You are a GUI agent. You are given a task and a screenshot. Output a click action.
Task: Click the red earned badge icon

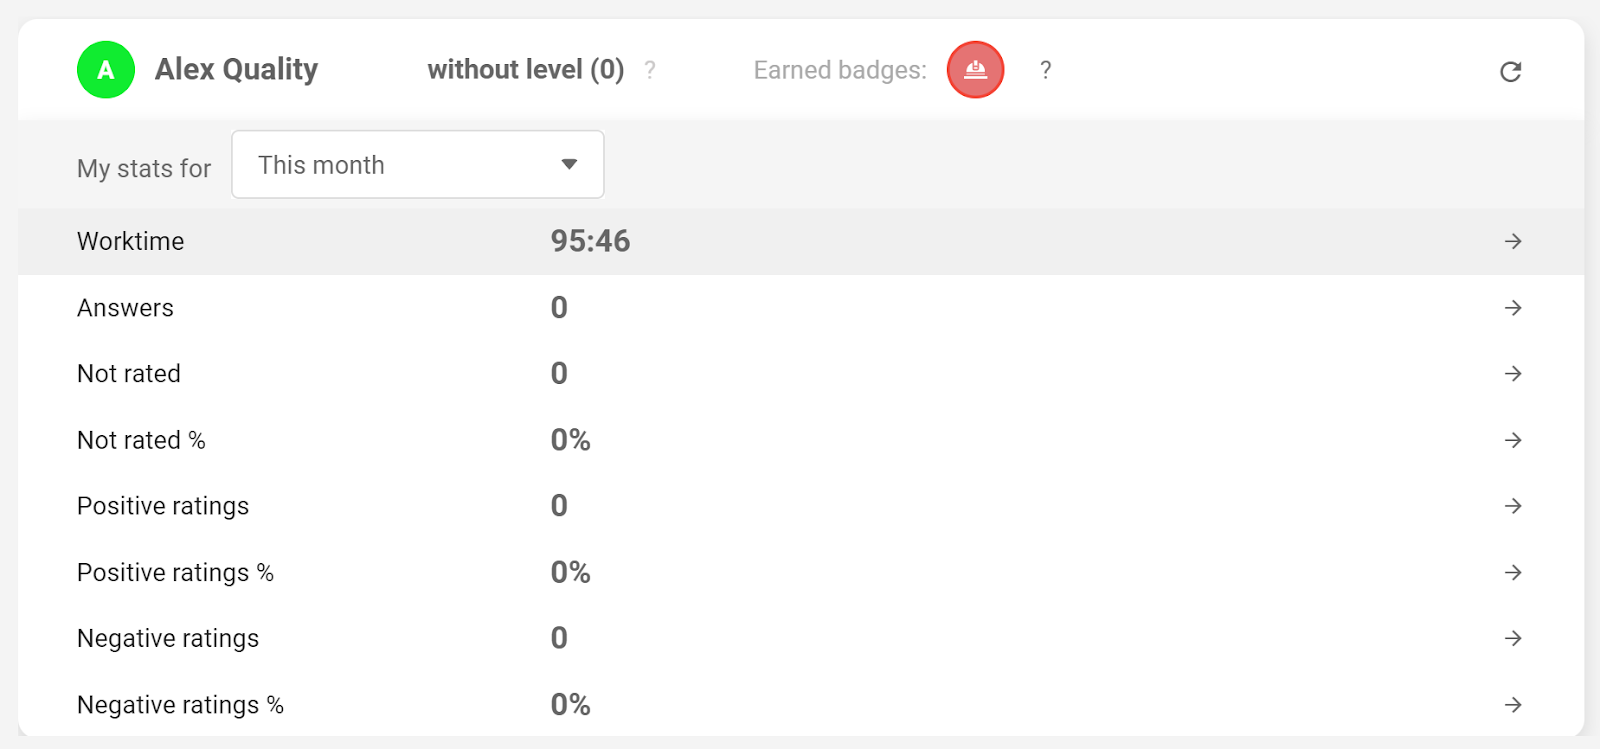(975, 70)
